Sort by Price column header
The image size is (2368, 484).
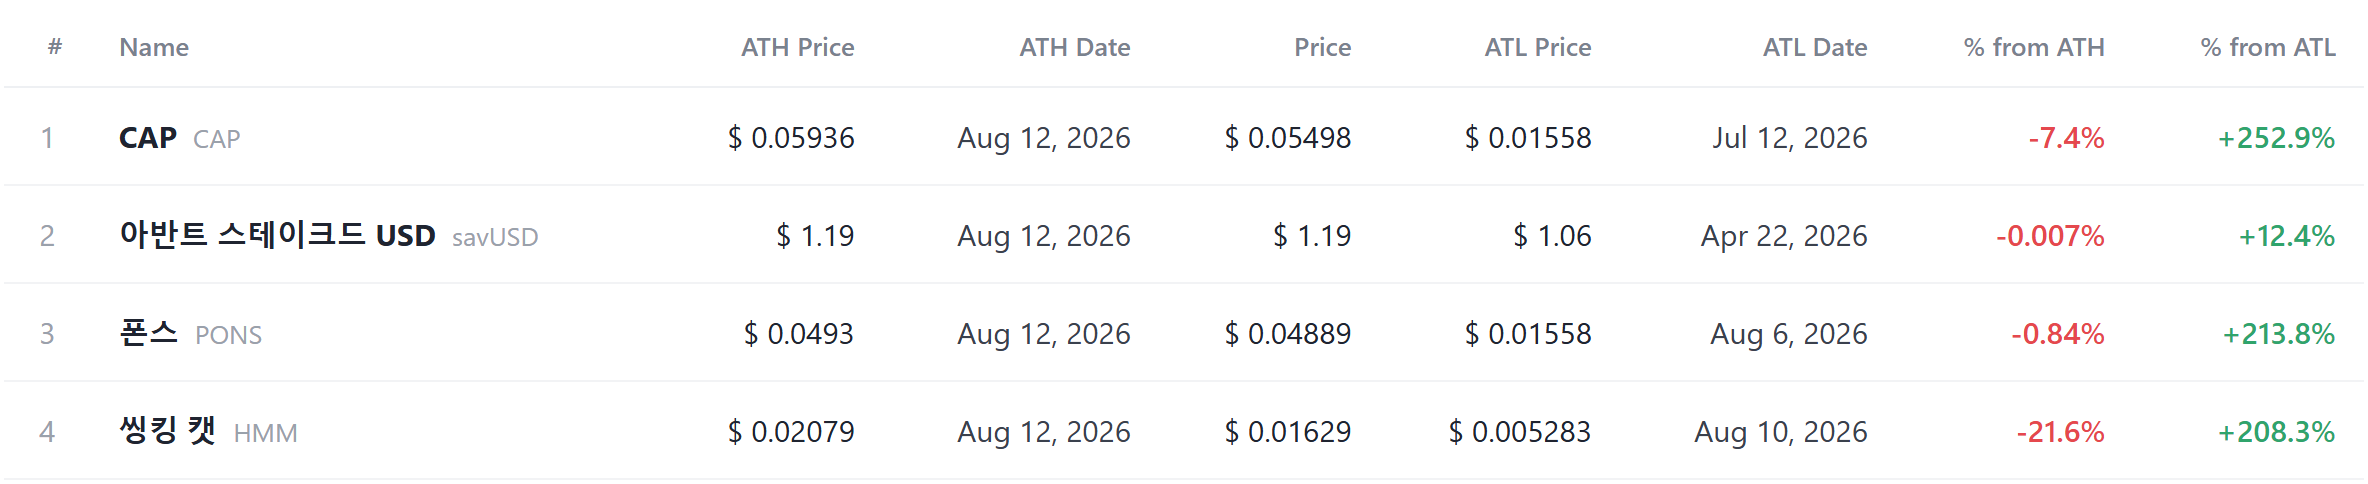[1322, 47]
